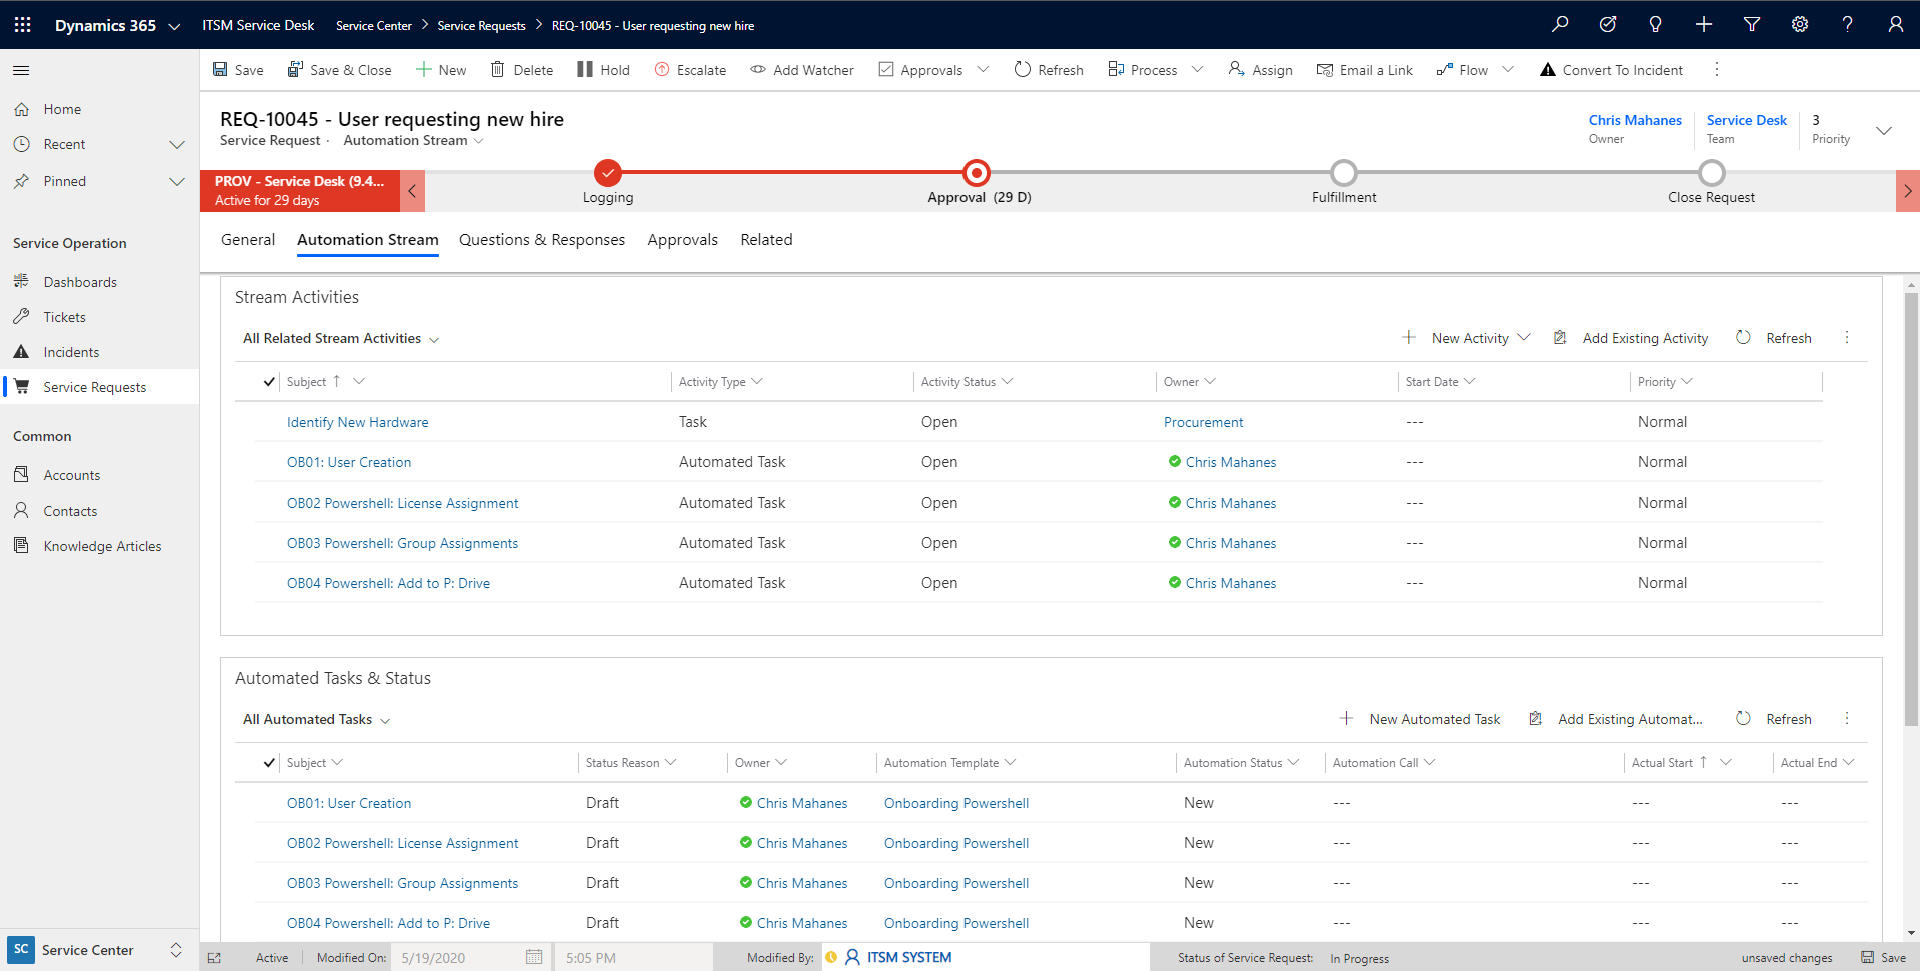Open the settings gear icon
The width and height of the screenshot is (1920, 971).
click(1800, 25)
